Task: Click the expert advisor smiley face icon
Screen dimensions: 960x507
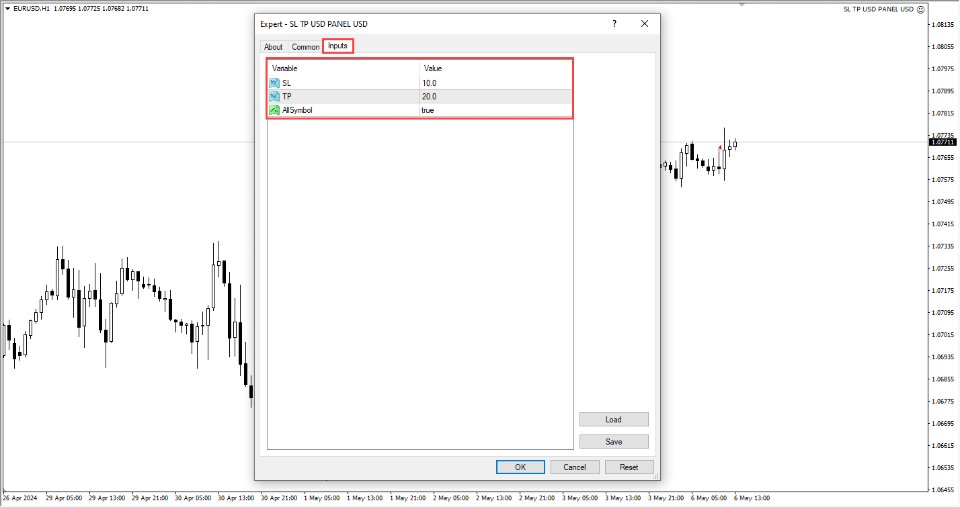Action: (922, 9)
